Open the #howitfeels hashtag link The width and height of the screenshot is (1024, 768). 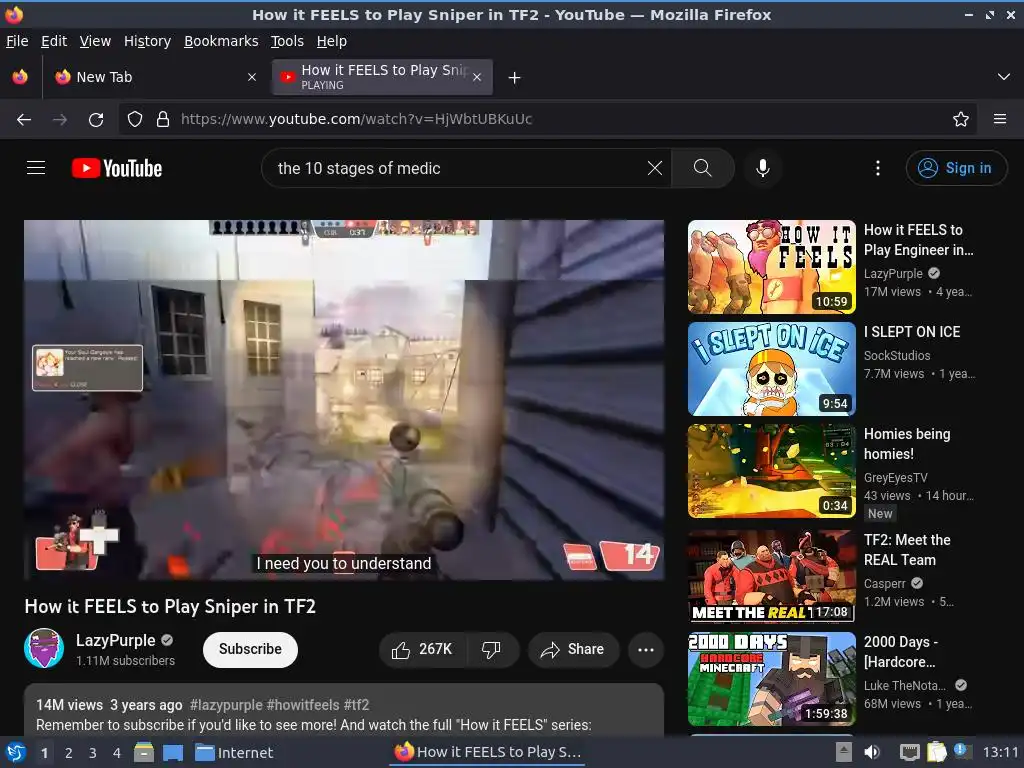(303, 705)
